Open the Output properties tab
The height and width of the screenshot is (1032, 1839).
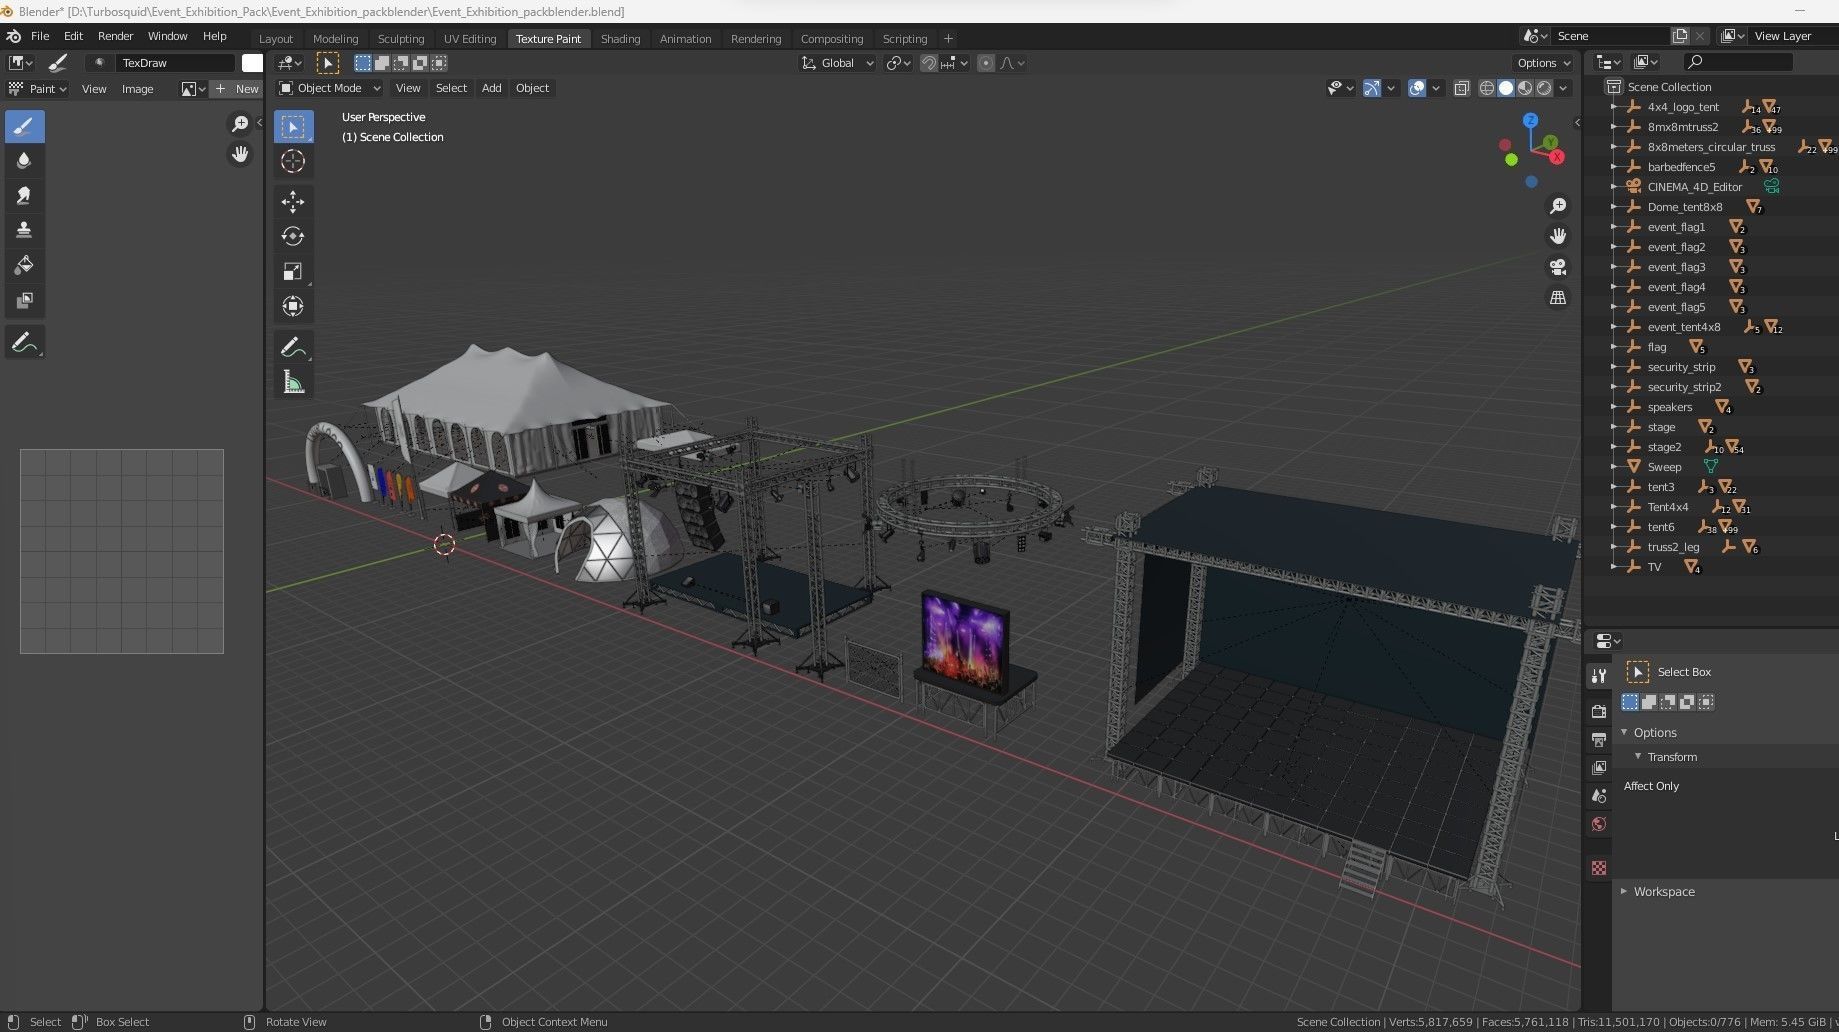click(1599, 740)
